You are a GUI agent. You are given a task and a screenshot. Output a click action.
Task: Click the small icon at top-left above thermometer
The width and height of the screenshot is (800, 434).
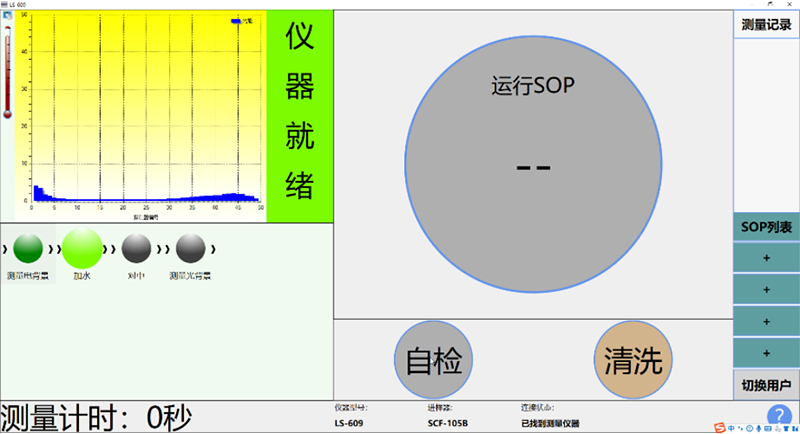6,17
